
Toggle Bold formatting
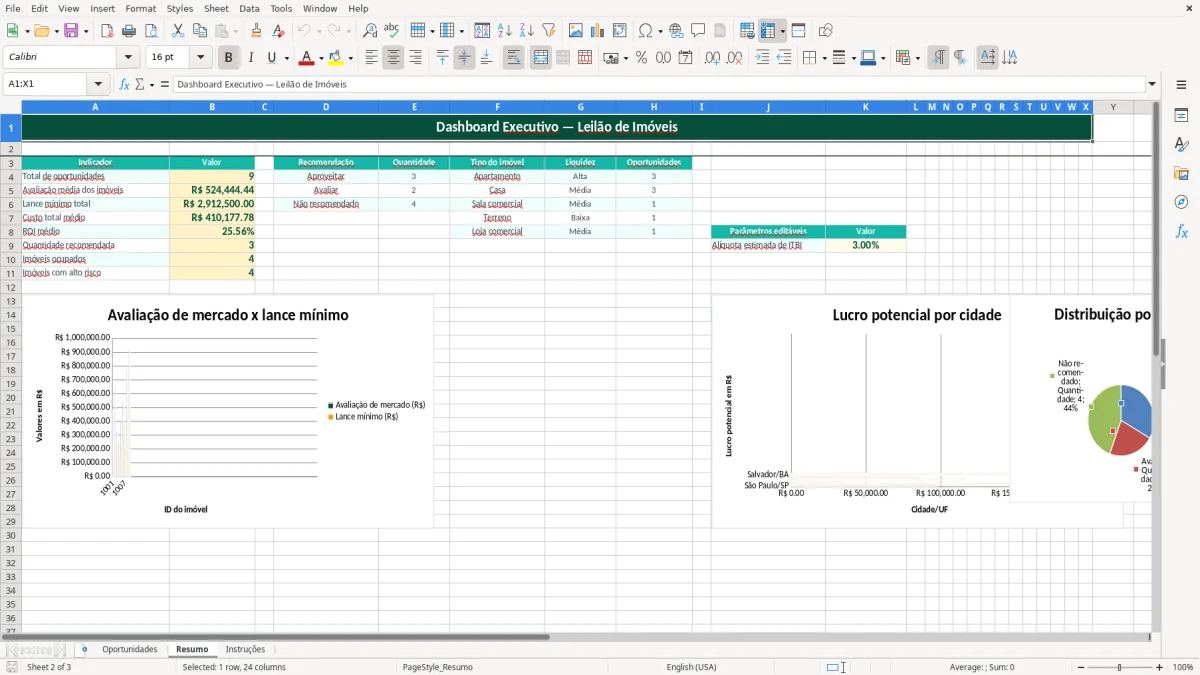(x=229, y=58)
